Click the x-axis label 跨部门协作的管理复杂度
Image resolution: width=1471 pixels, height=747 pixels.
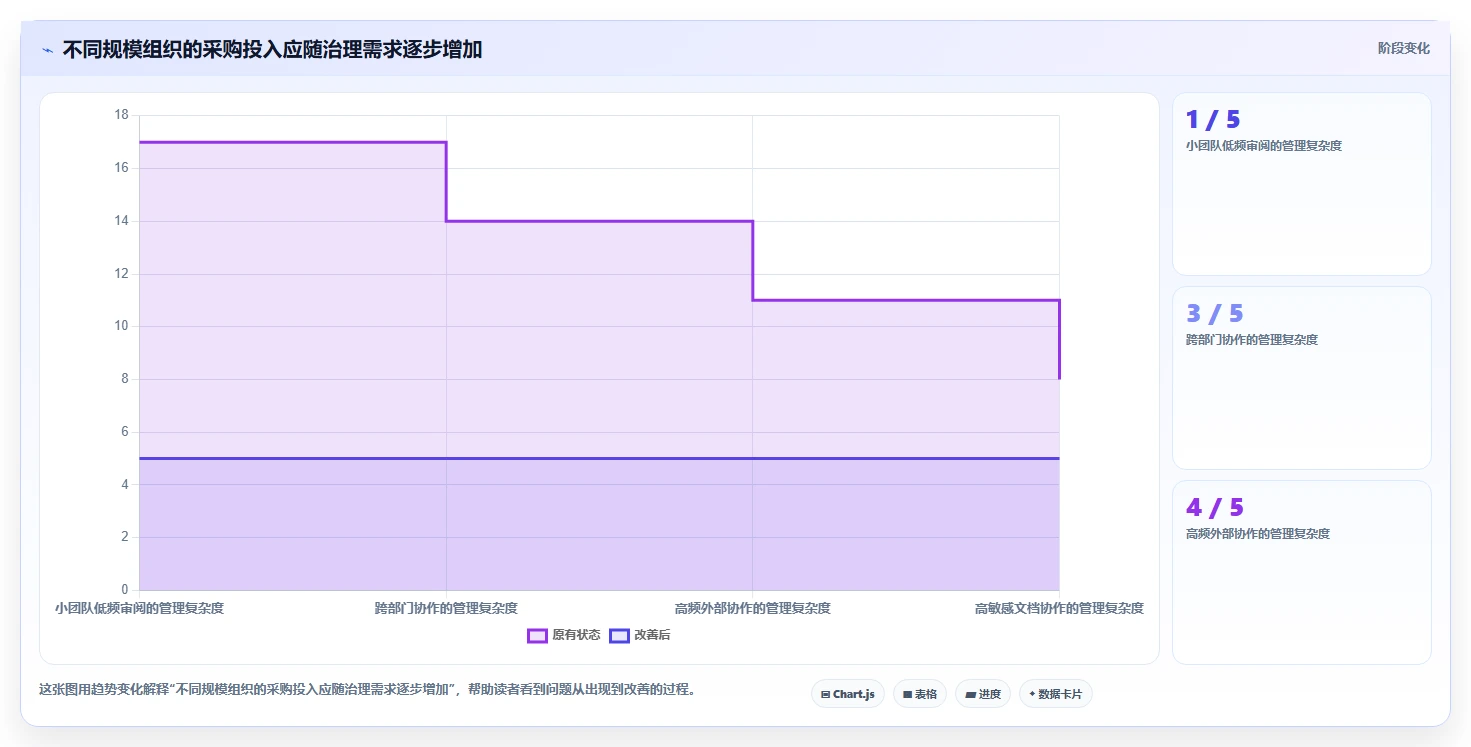click(446, 608)
